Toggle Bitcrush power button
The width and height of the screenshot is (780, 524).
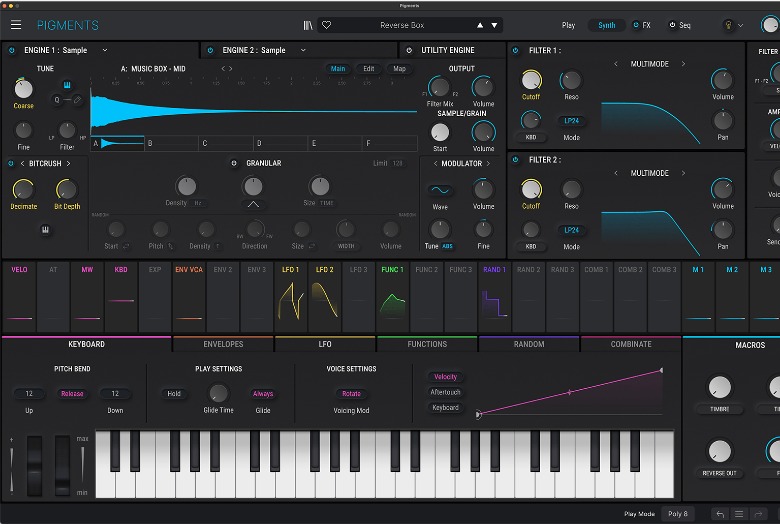11,163
